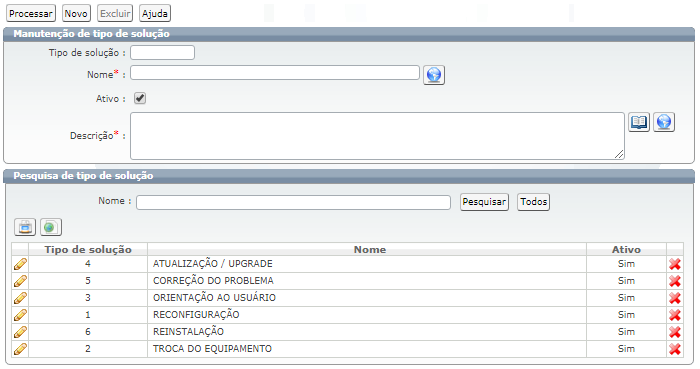Select the TROCA DO EQUIPAMENTO name cell
The height and width of the screenshot is (369, 700).
coord(367,349)
